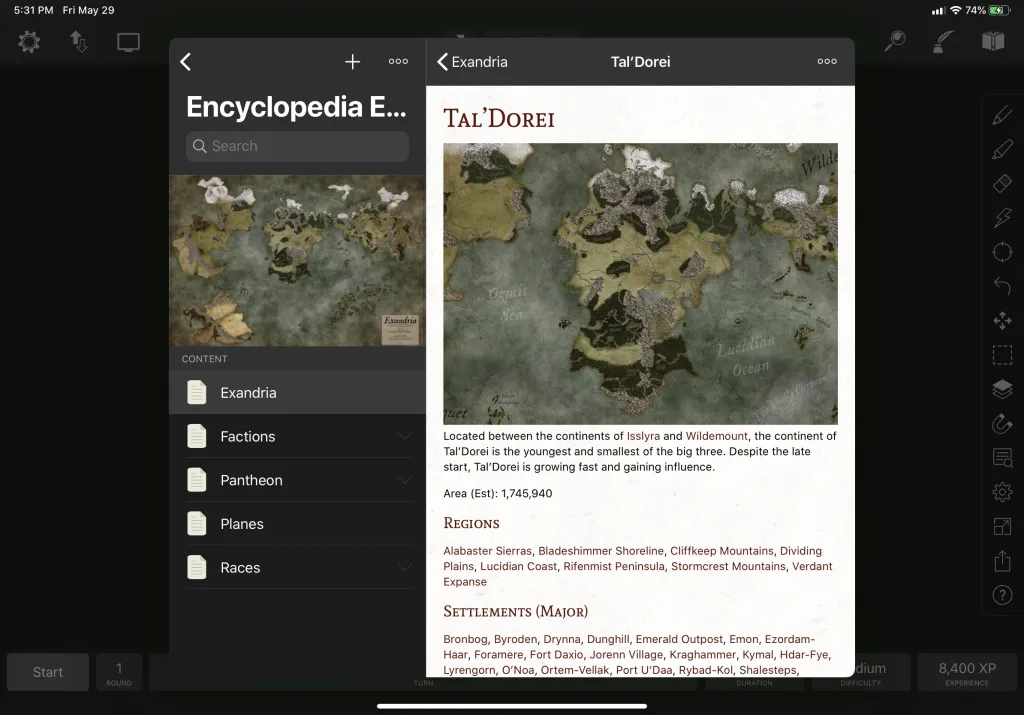This screenshot has height=715, width=1024.
Task: Follow the Isslyra link
Action: [x=643, y=436]
